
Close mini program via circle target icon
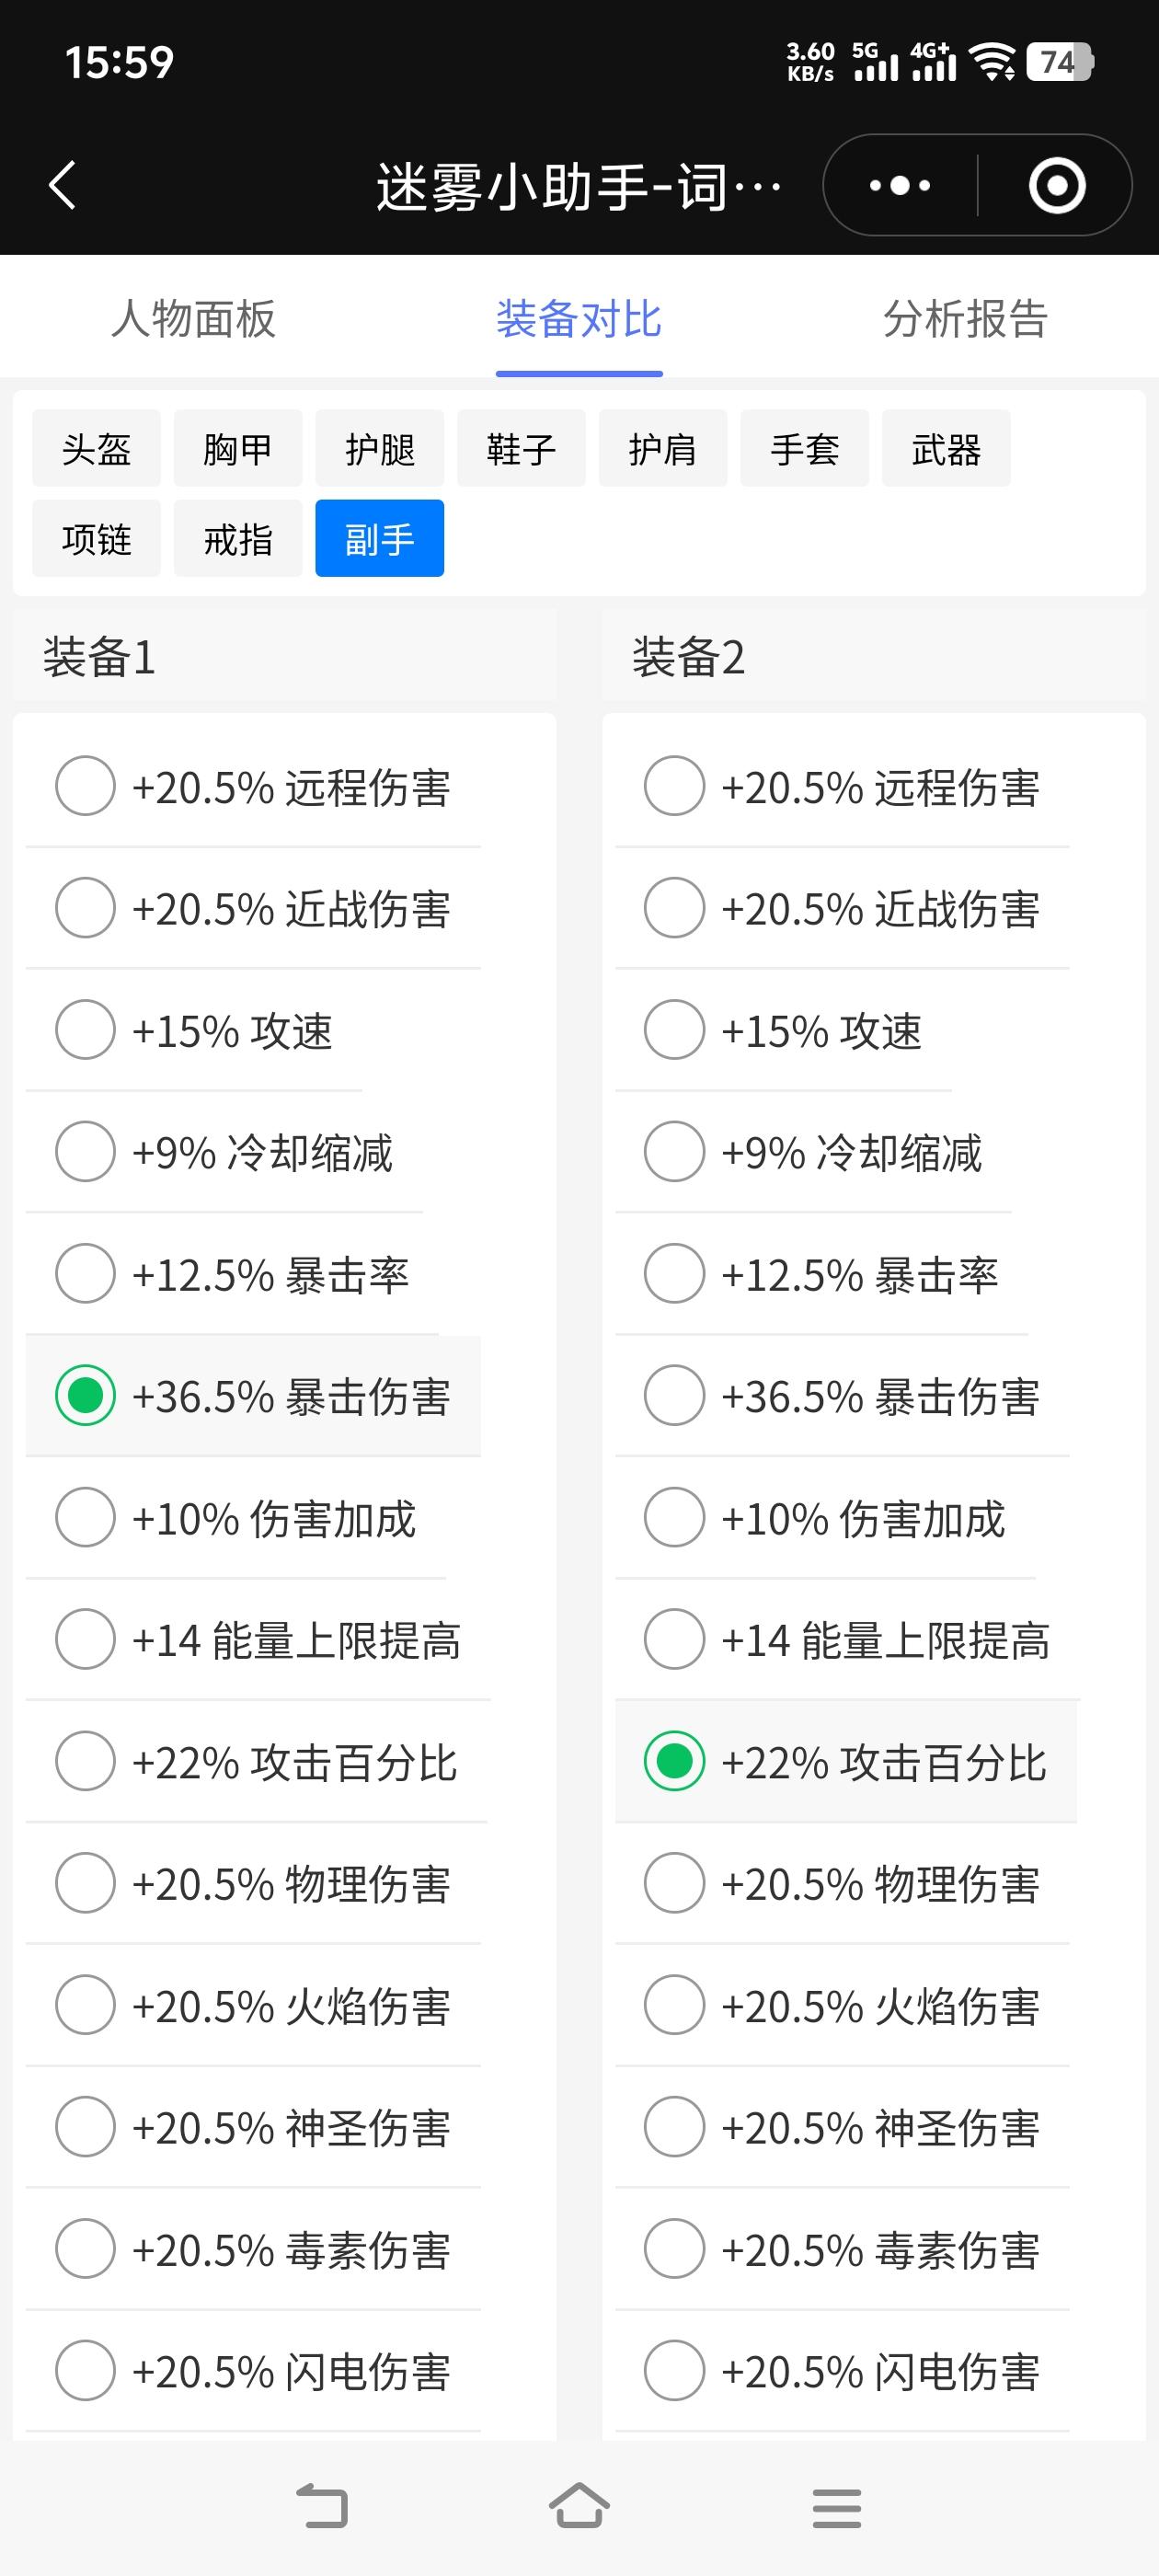tap(1056, 185)
